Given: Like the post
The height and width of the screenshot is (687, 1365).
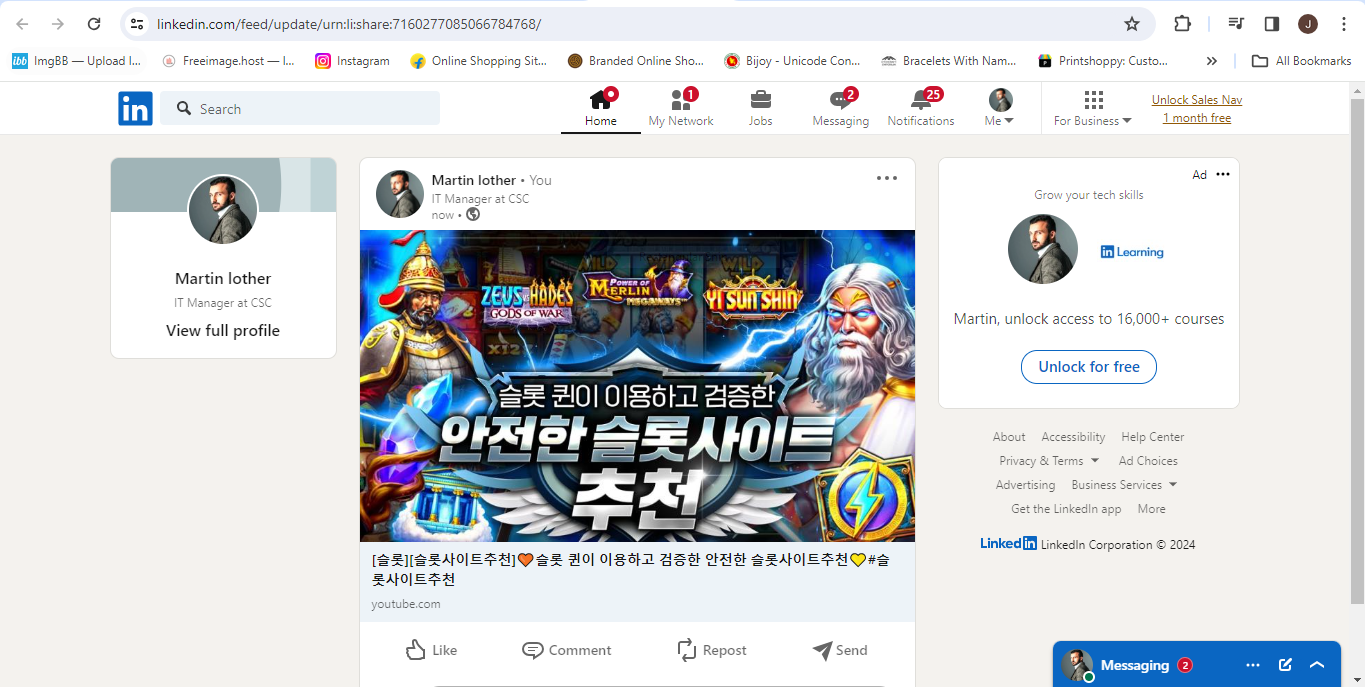Looking at the screenshot, I should [431, 650].
